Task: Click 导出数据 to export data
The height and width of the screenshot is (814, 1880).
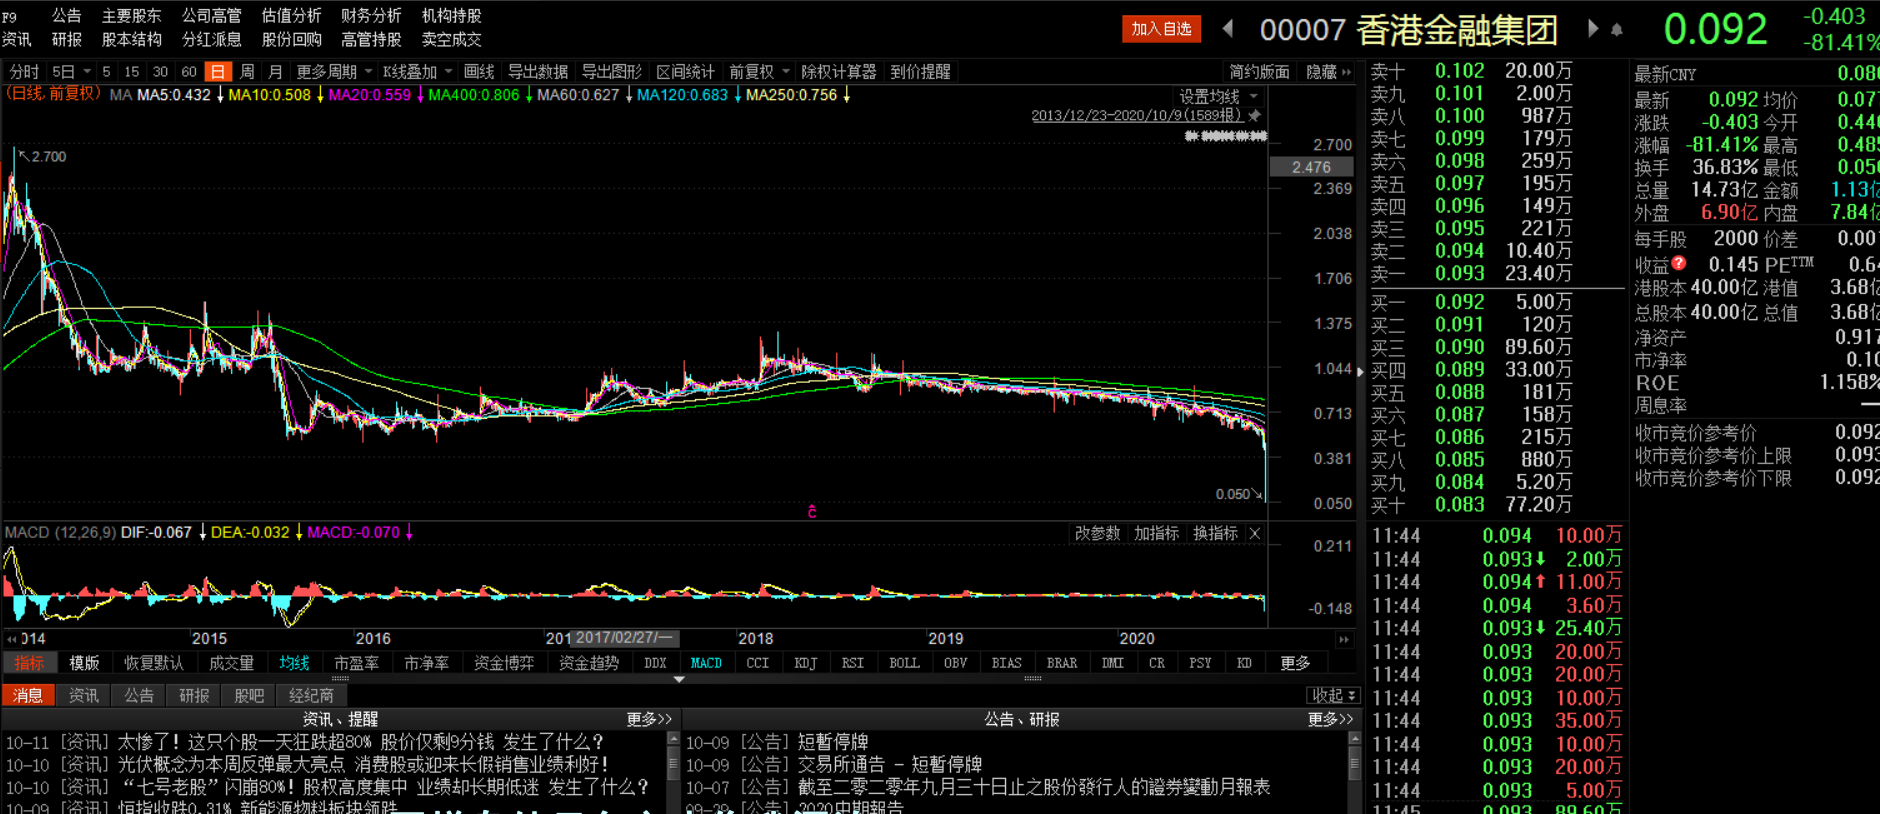Action: click(538, 72)
